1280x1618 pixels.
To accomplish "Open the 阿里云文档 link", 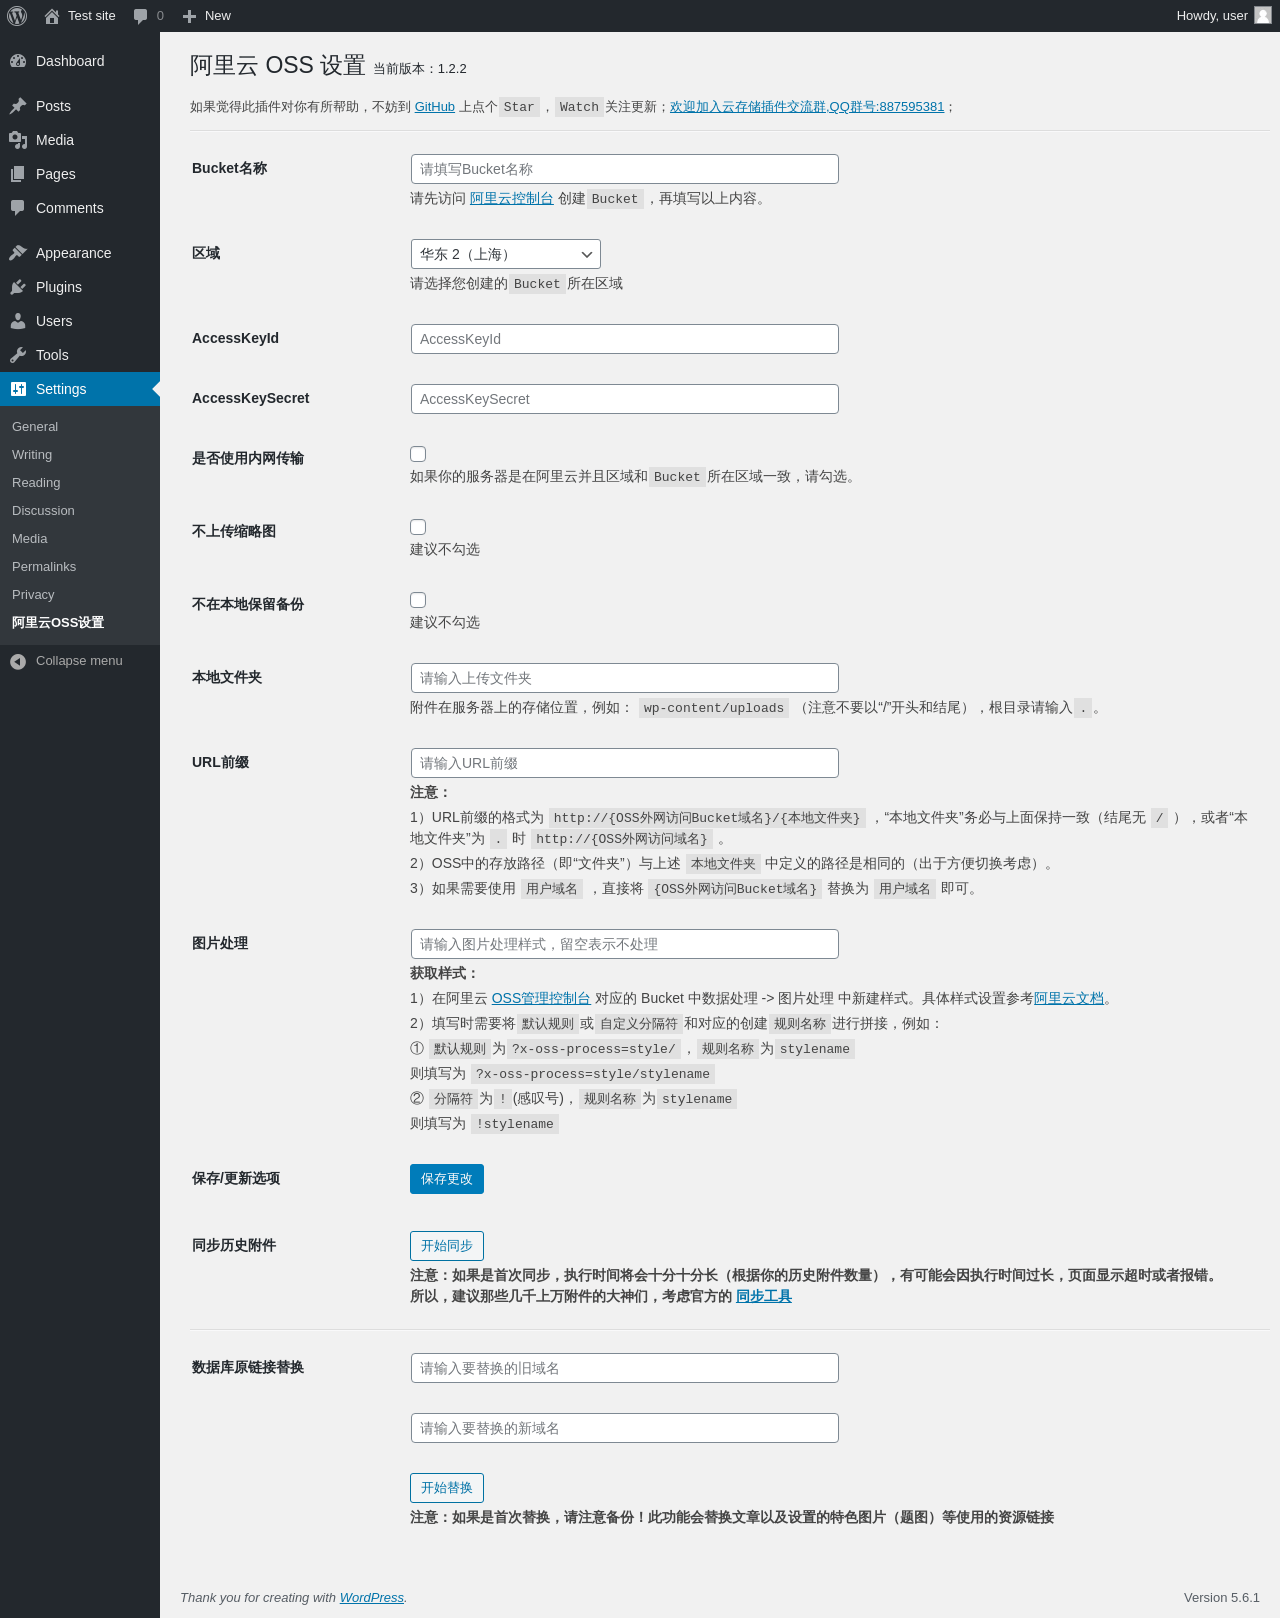I will 1069,998.
